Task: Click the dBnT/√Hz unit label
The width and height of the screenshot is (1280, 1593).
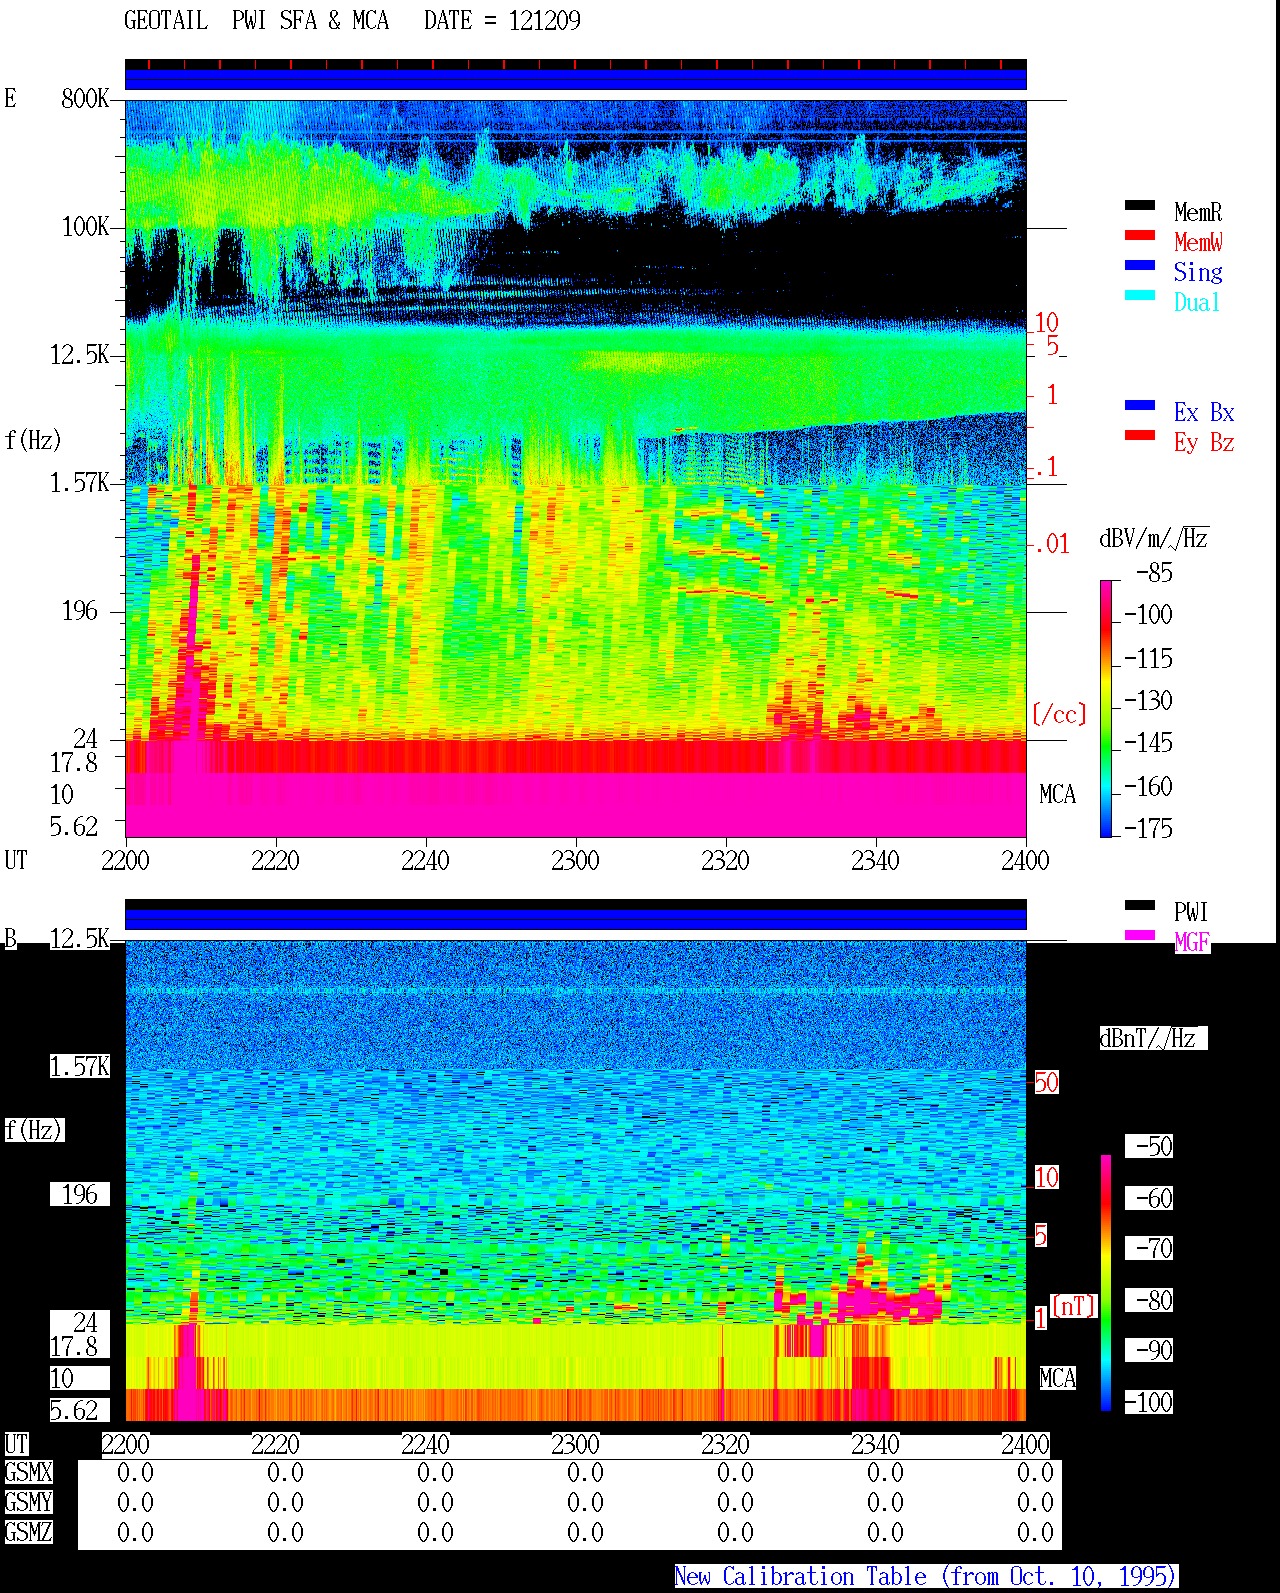Action: [x=1153, y=1038]
